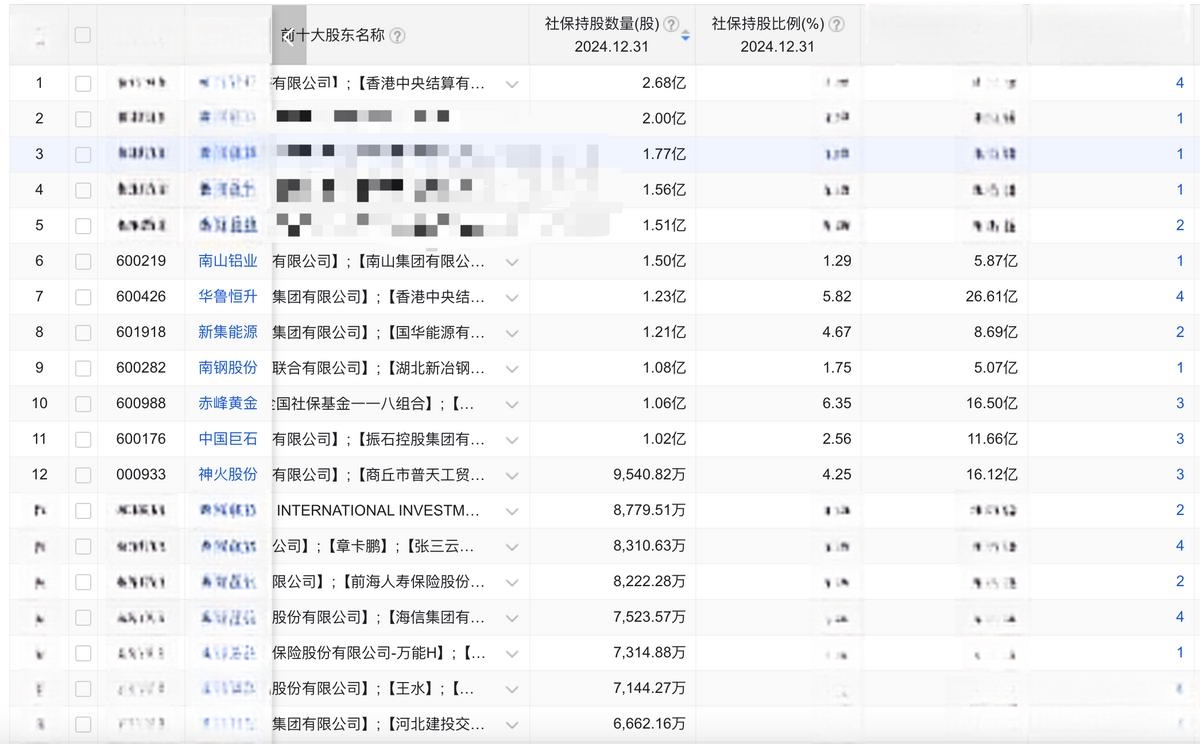Click the 6.35 ratio in 赤峰黄金 row
Image resolution: width=1200 pixels, height=744 pixels.
(837, 404)
